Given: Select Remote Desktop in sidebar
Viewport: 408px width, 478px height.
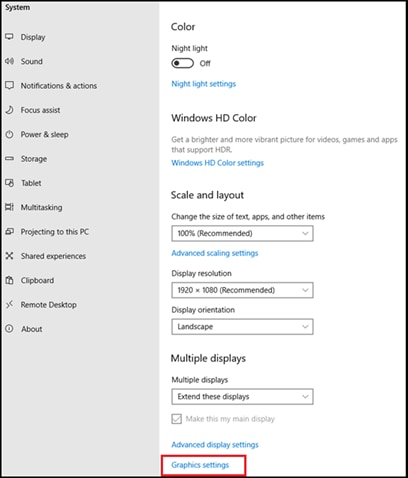Looking at the screenshot, I should (x=49, y=305).
